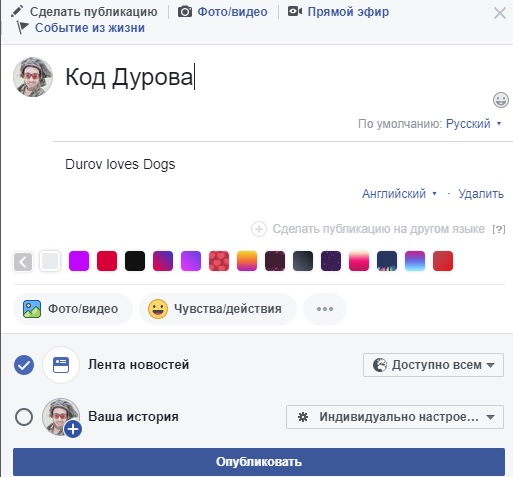Viewport: 513px width, 477px height.
Task: Click the Удалить link for the English version
Action: (x=481, y=194)
